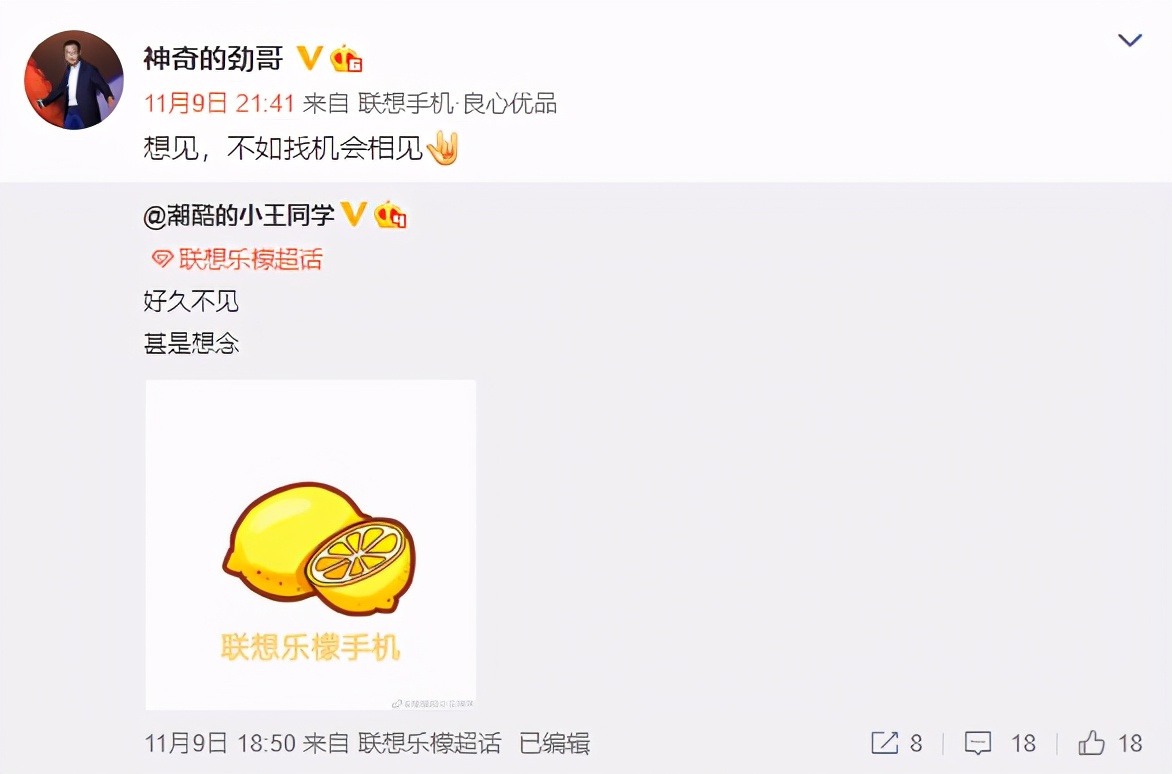The height and width of the screenshot is (774, 1172).
Task: Like the post with thumbs-up icon
Action: point(1091,743)
